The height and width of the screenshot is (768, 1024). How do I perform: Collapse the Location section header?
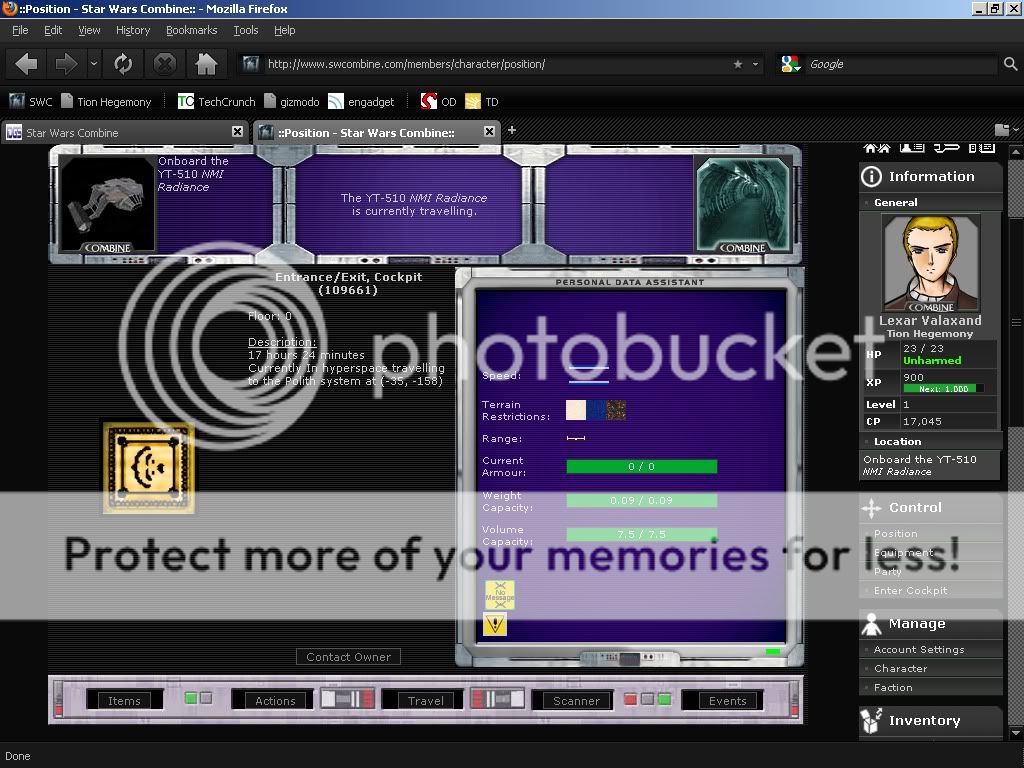click(931, 441)
